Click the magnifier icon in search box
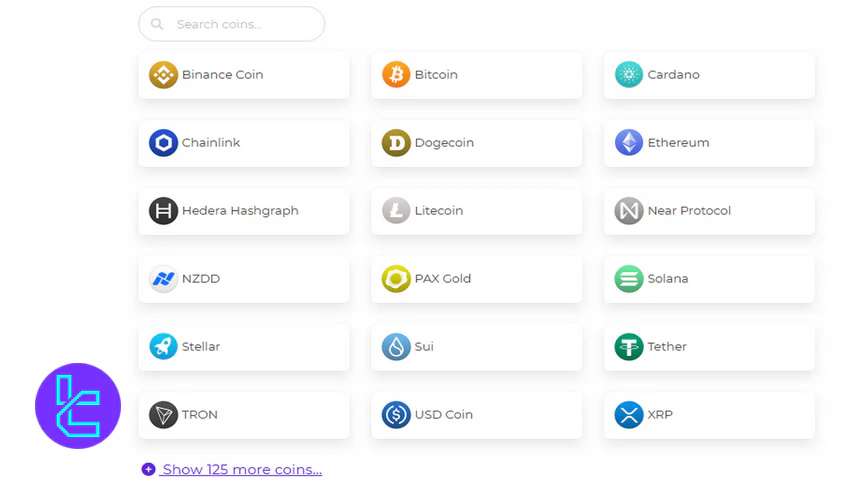 tap(157, 24)
